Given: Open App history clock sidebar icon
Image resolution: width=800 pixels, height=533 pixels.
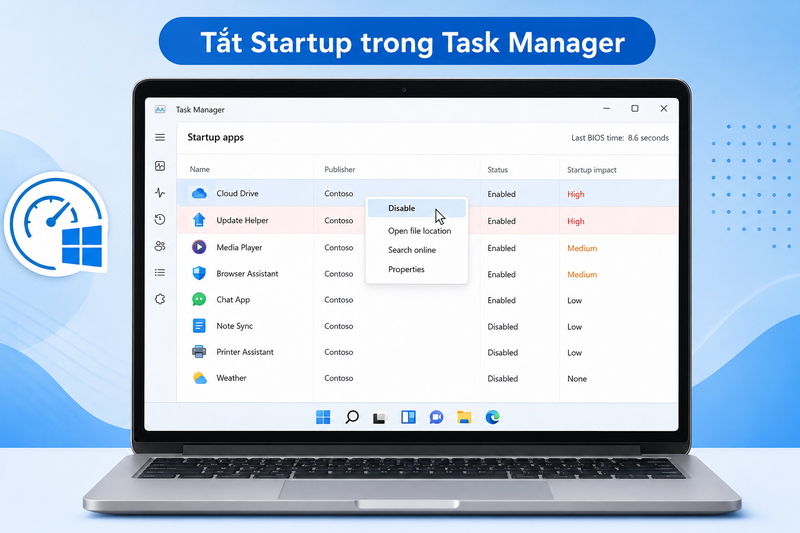Looking at the screenshot, I should click(160, 219).
